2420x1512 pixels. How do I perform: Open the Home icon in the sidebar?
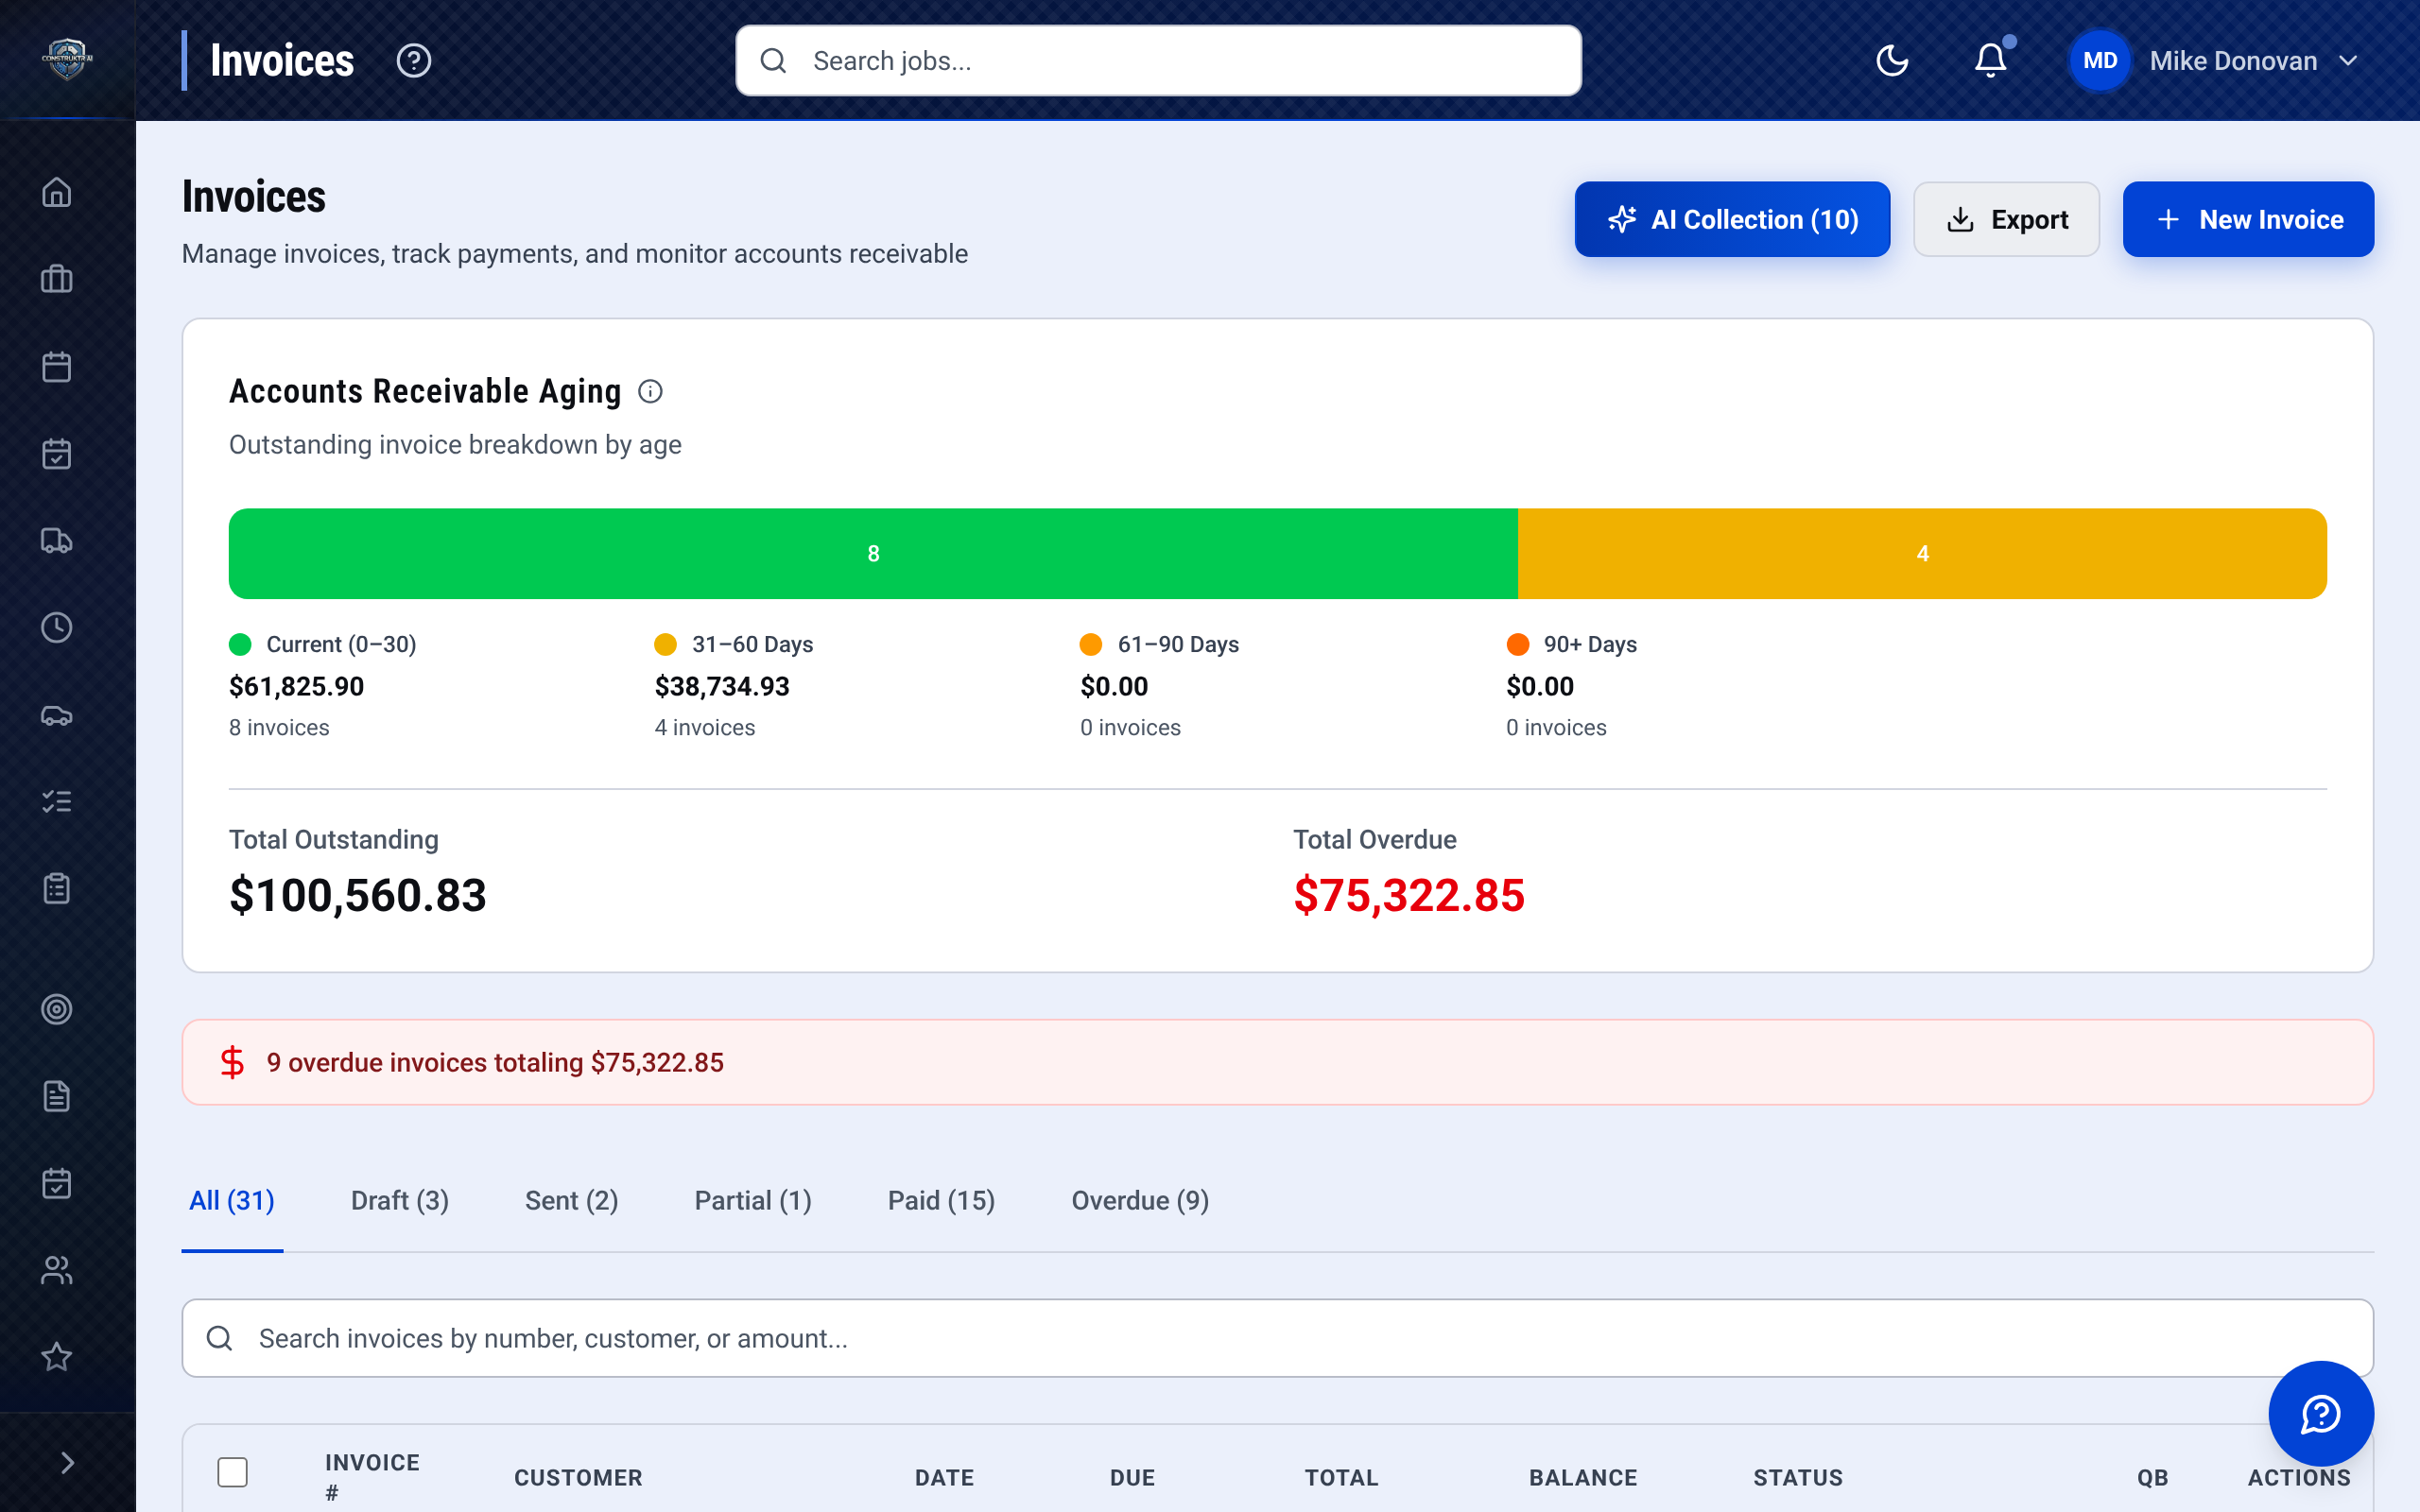tap(57, 192)
